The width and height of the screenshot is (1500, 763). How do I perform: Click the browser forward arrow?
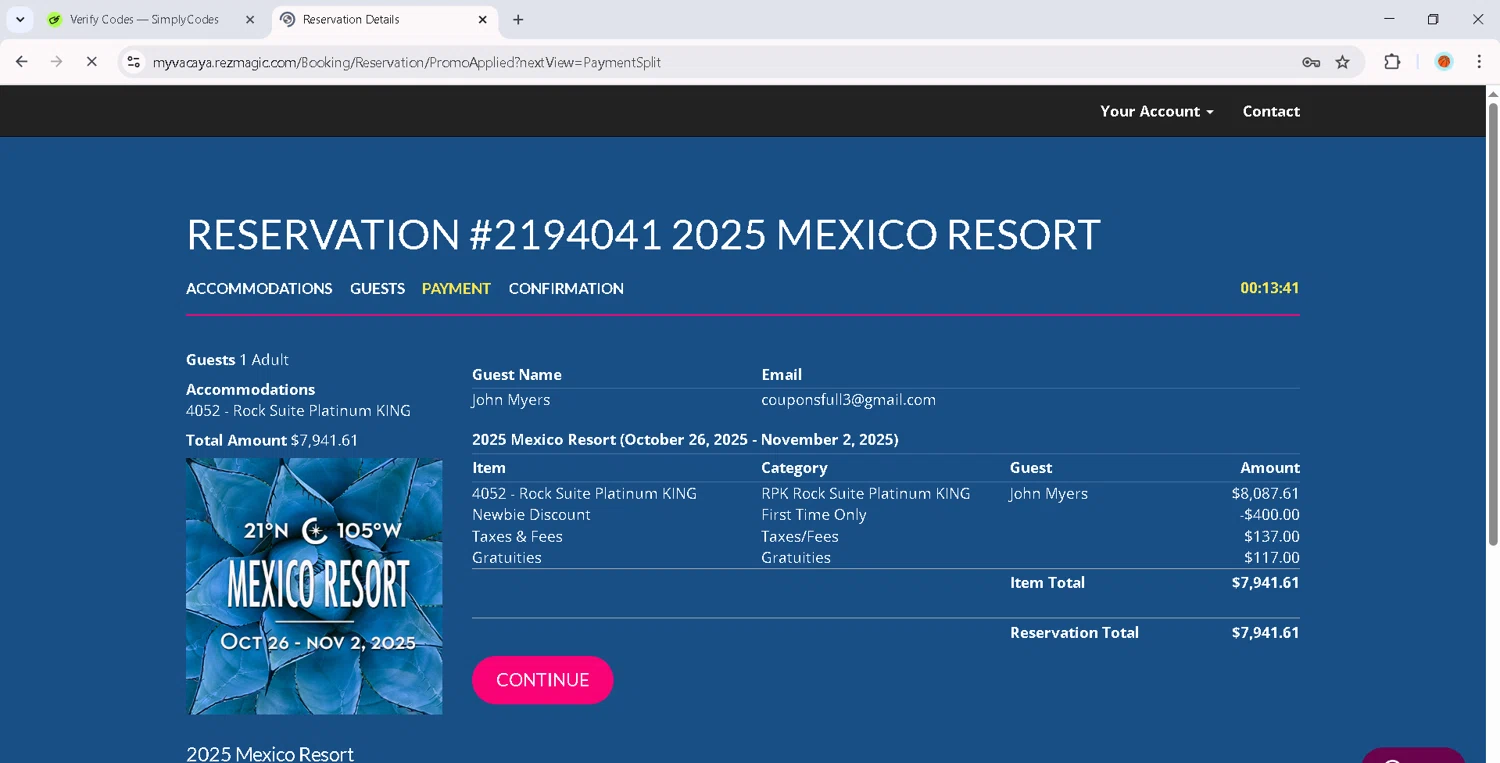[x=57, y=62]
